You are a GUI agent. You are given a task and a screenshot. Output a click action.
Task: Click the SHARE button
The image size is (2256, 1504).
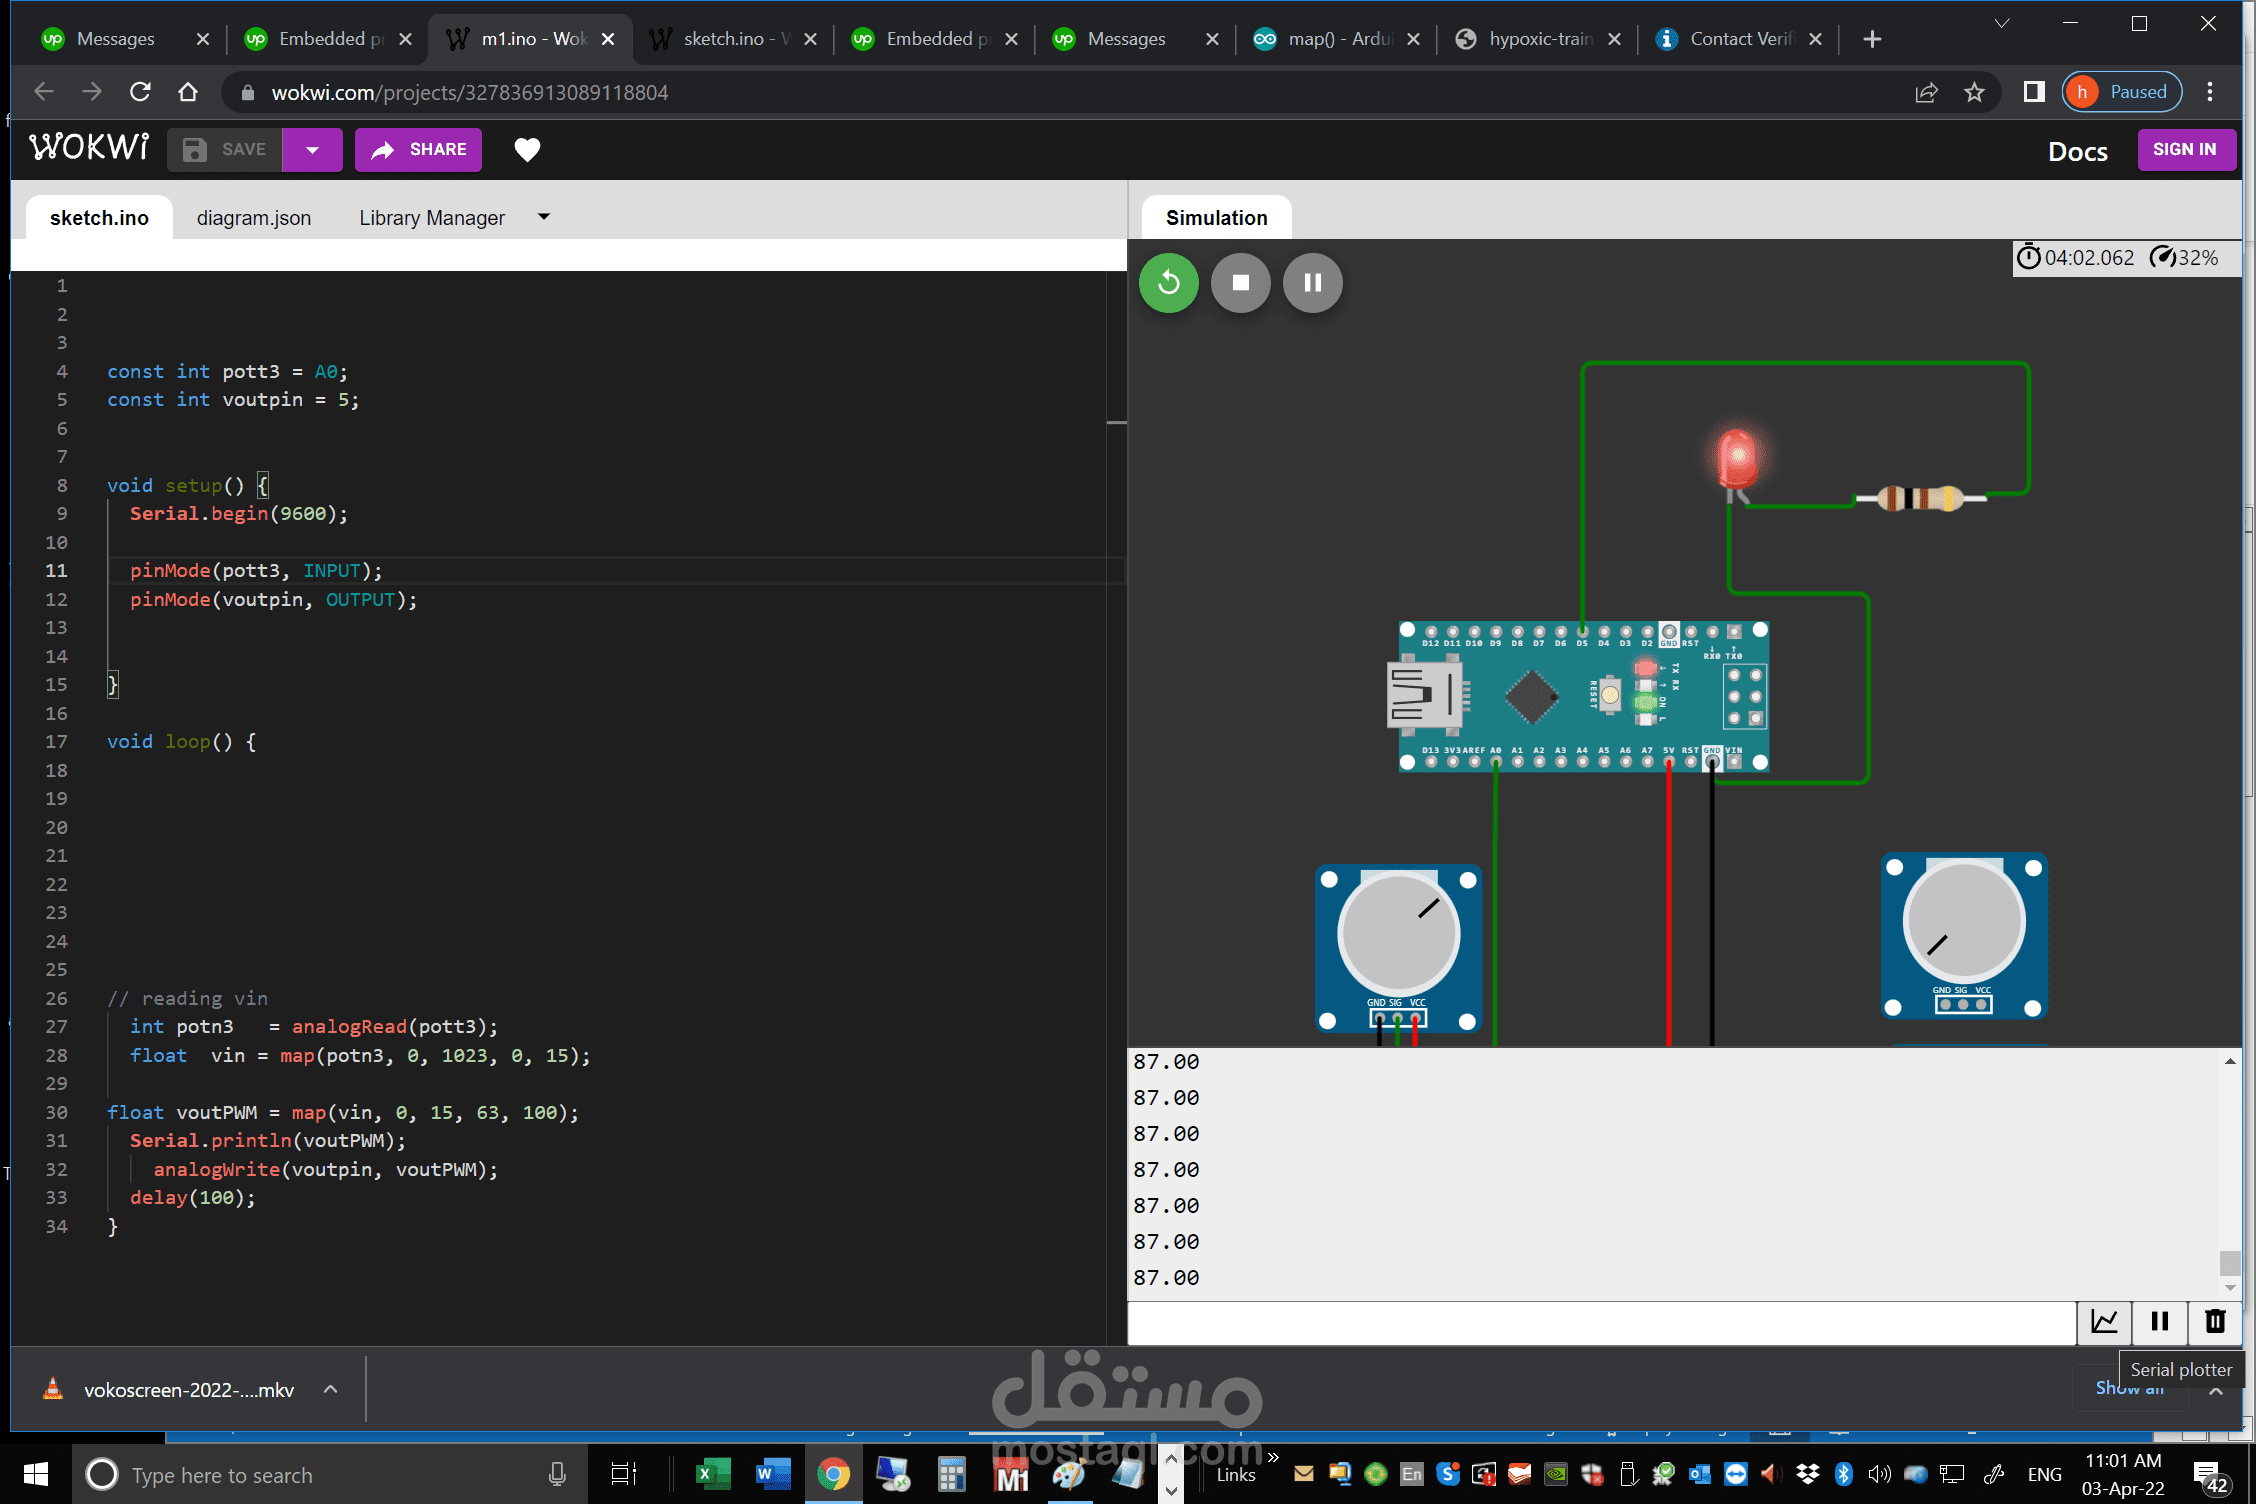418,150
